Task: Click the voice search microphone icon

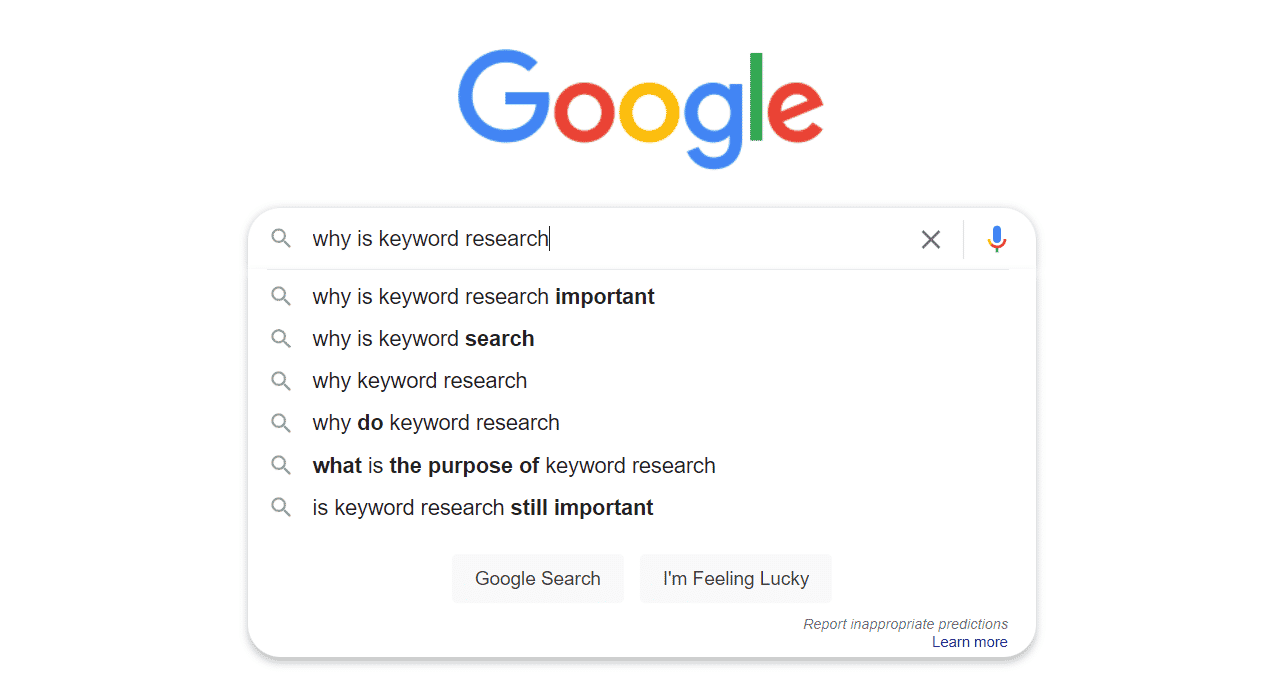Action: point(996,239)
